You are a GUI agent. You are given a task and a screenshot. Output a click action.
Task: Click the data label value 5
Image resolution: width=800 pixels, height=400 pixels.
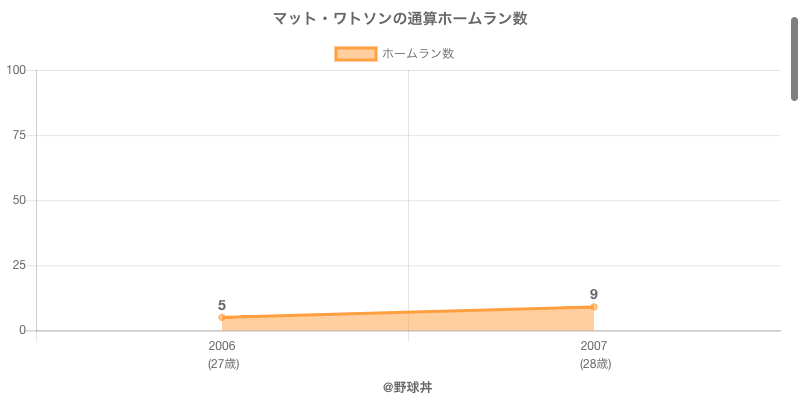(x=222, y=305)
